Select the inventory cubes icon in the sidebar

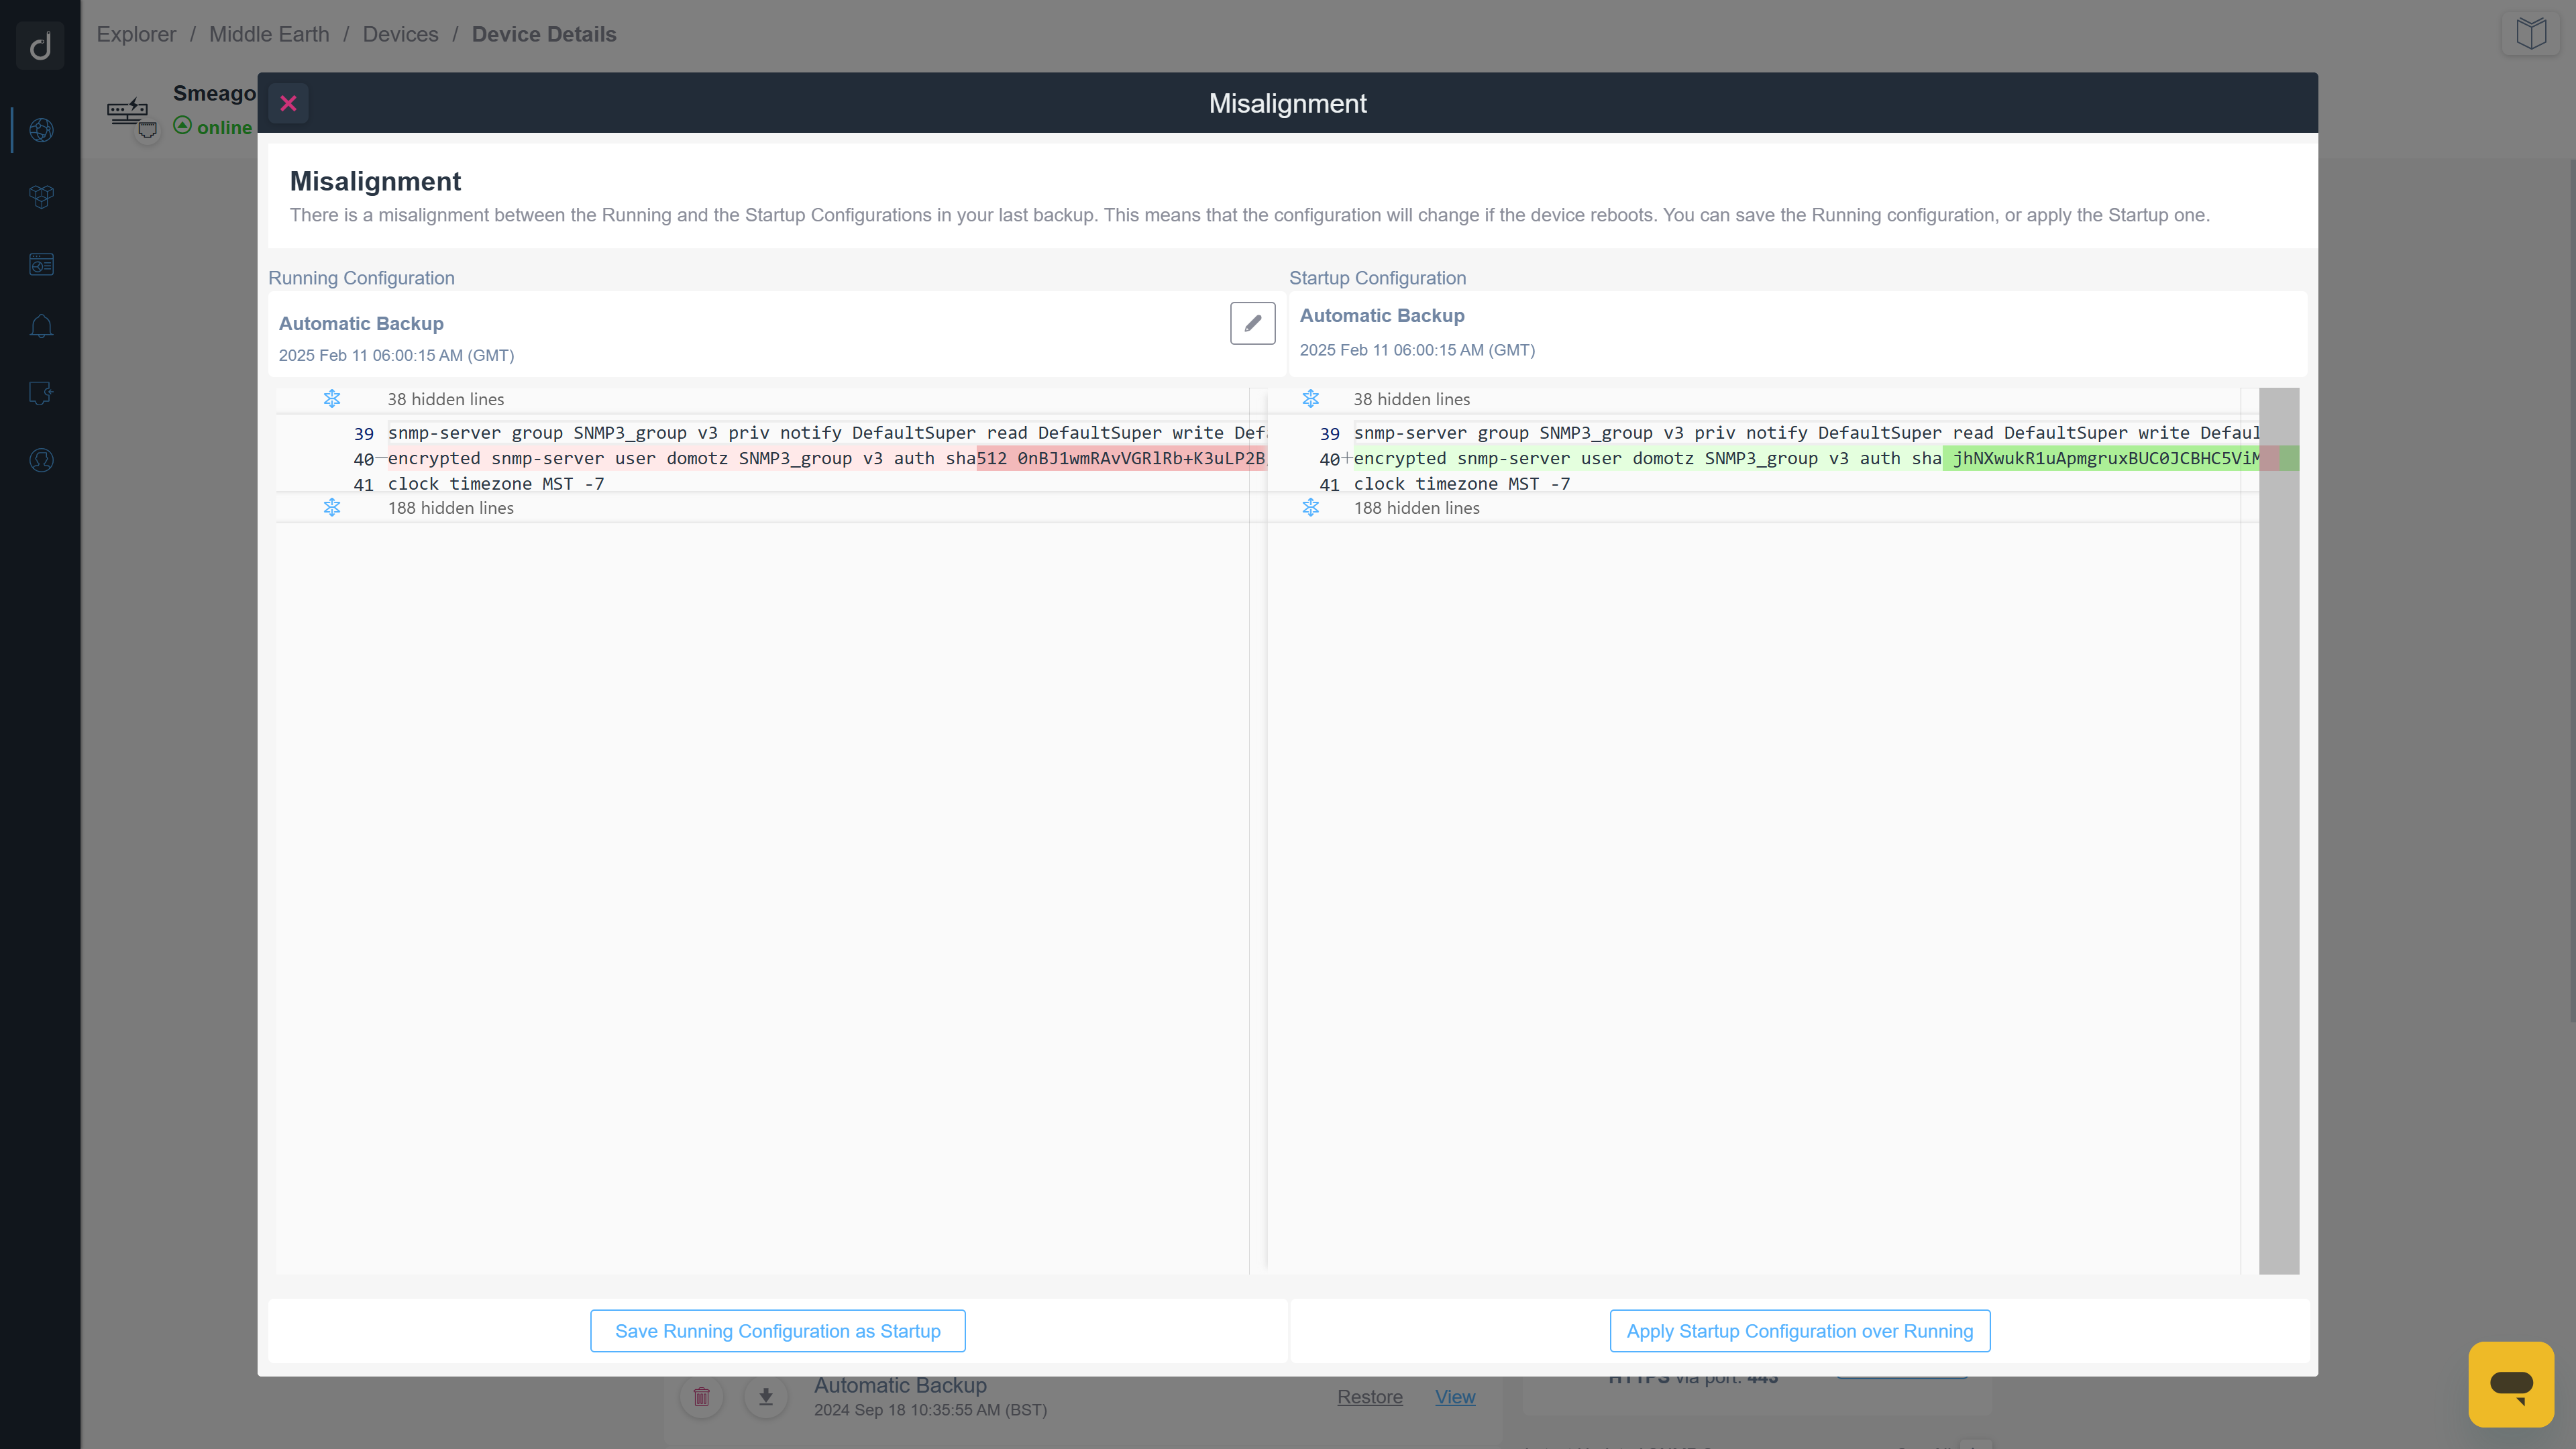click(x=41, y=197)
